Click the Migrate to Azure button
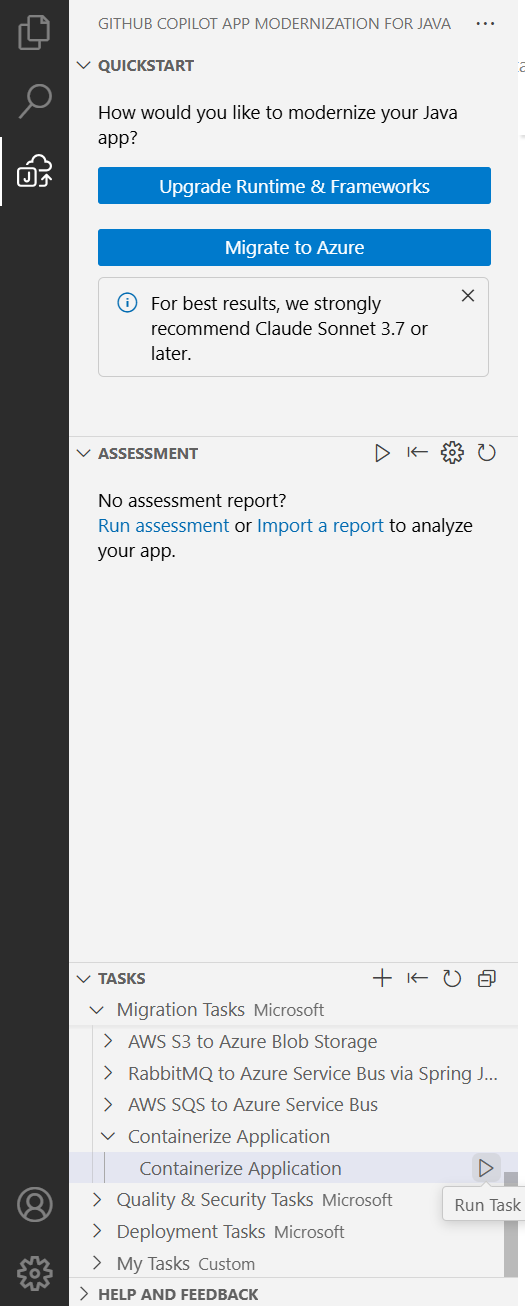Viewport: 525px width, 1306px height. (x=294, y=247)
